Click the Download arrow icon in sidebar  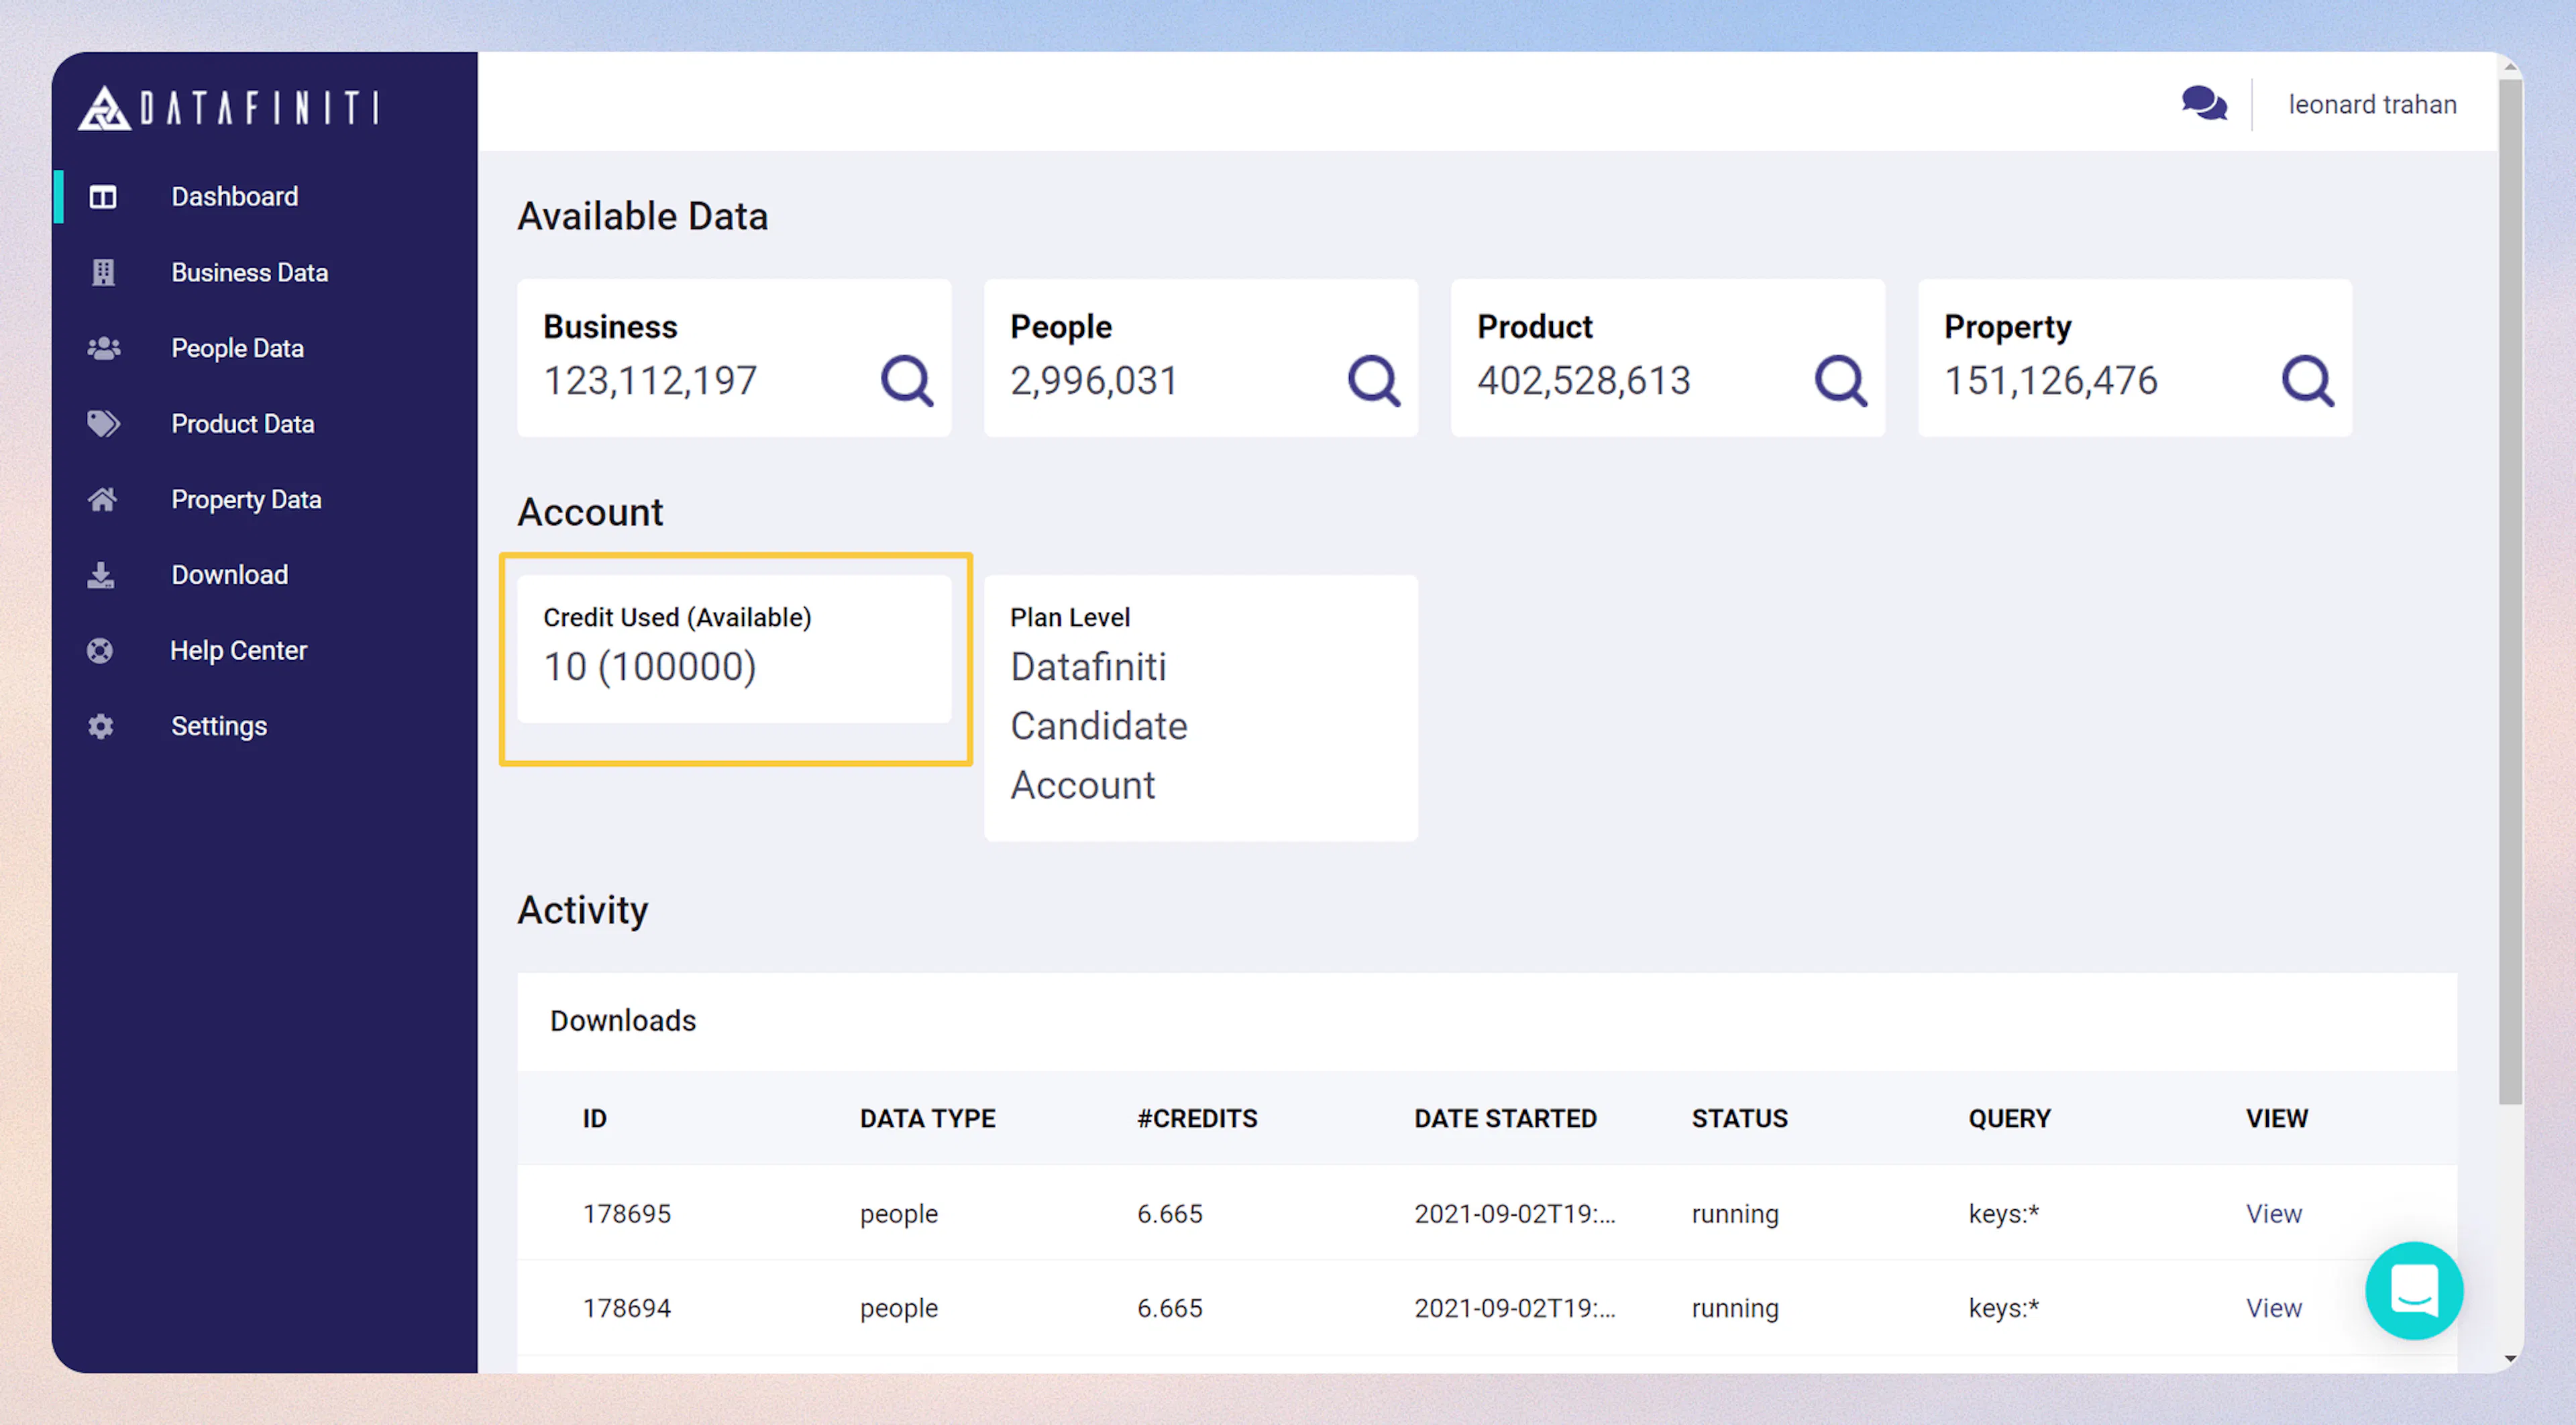click(x=102, y=574)
